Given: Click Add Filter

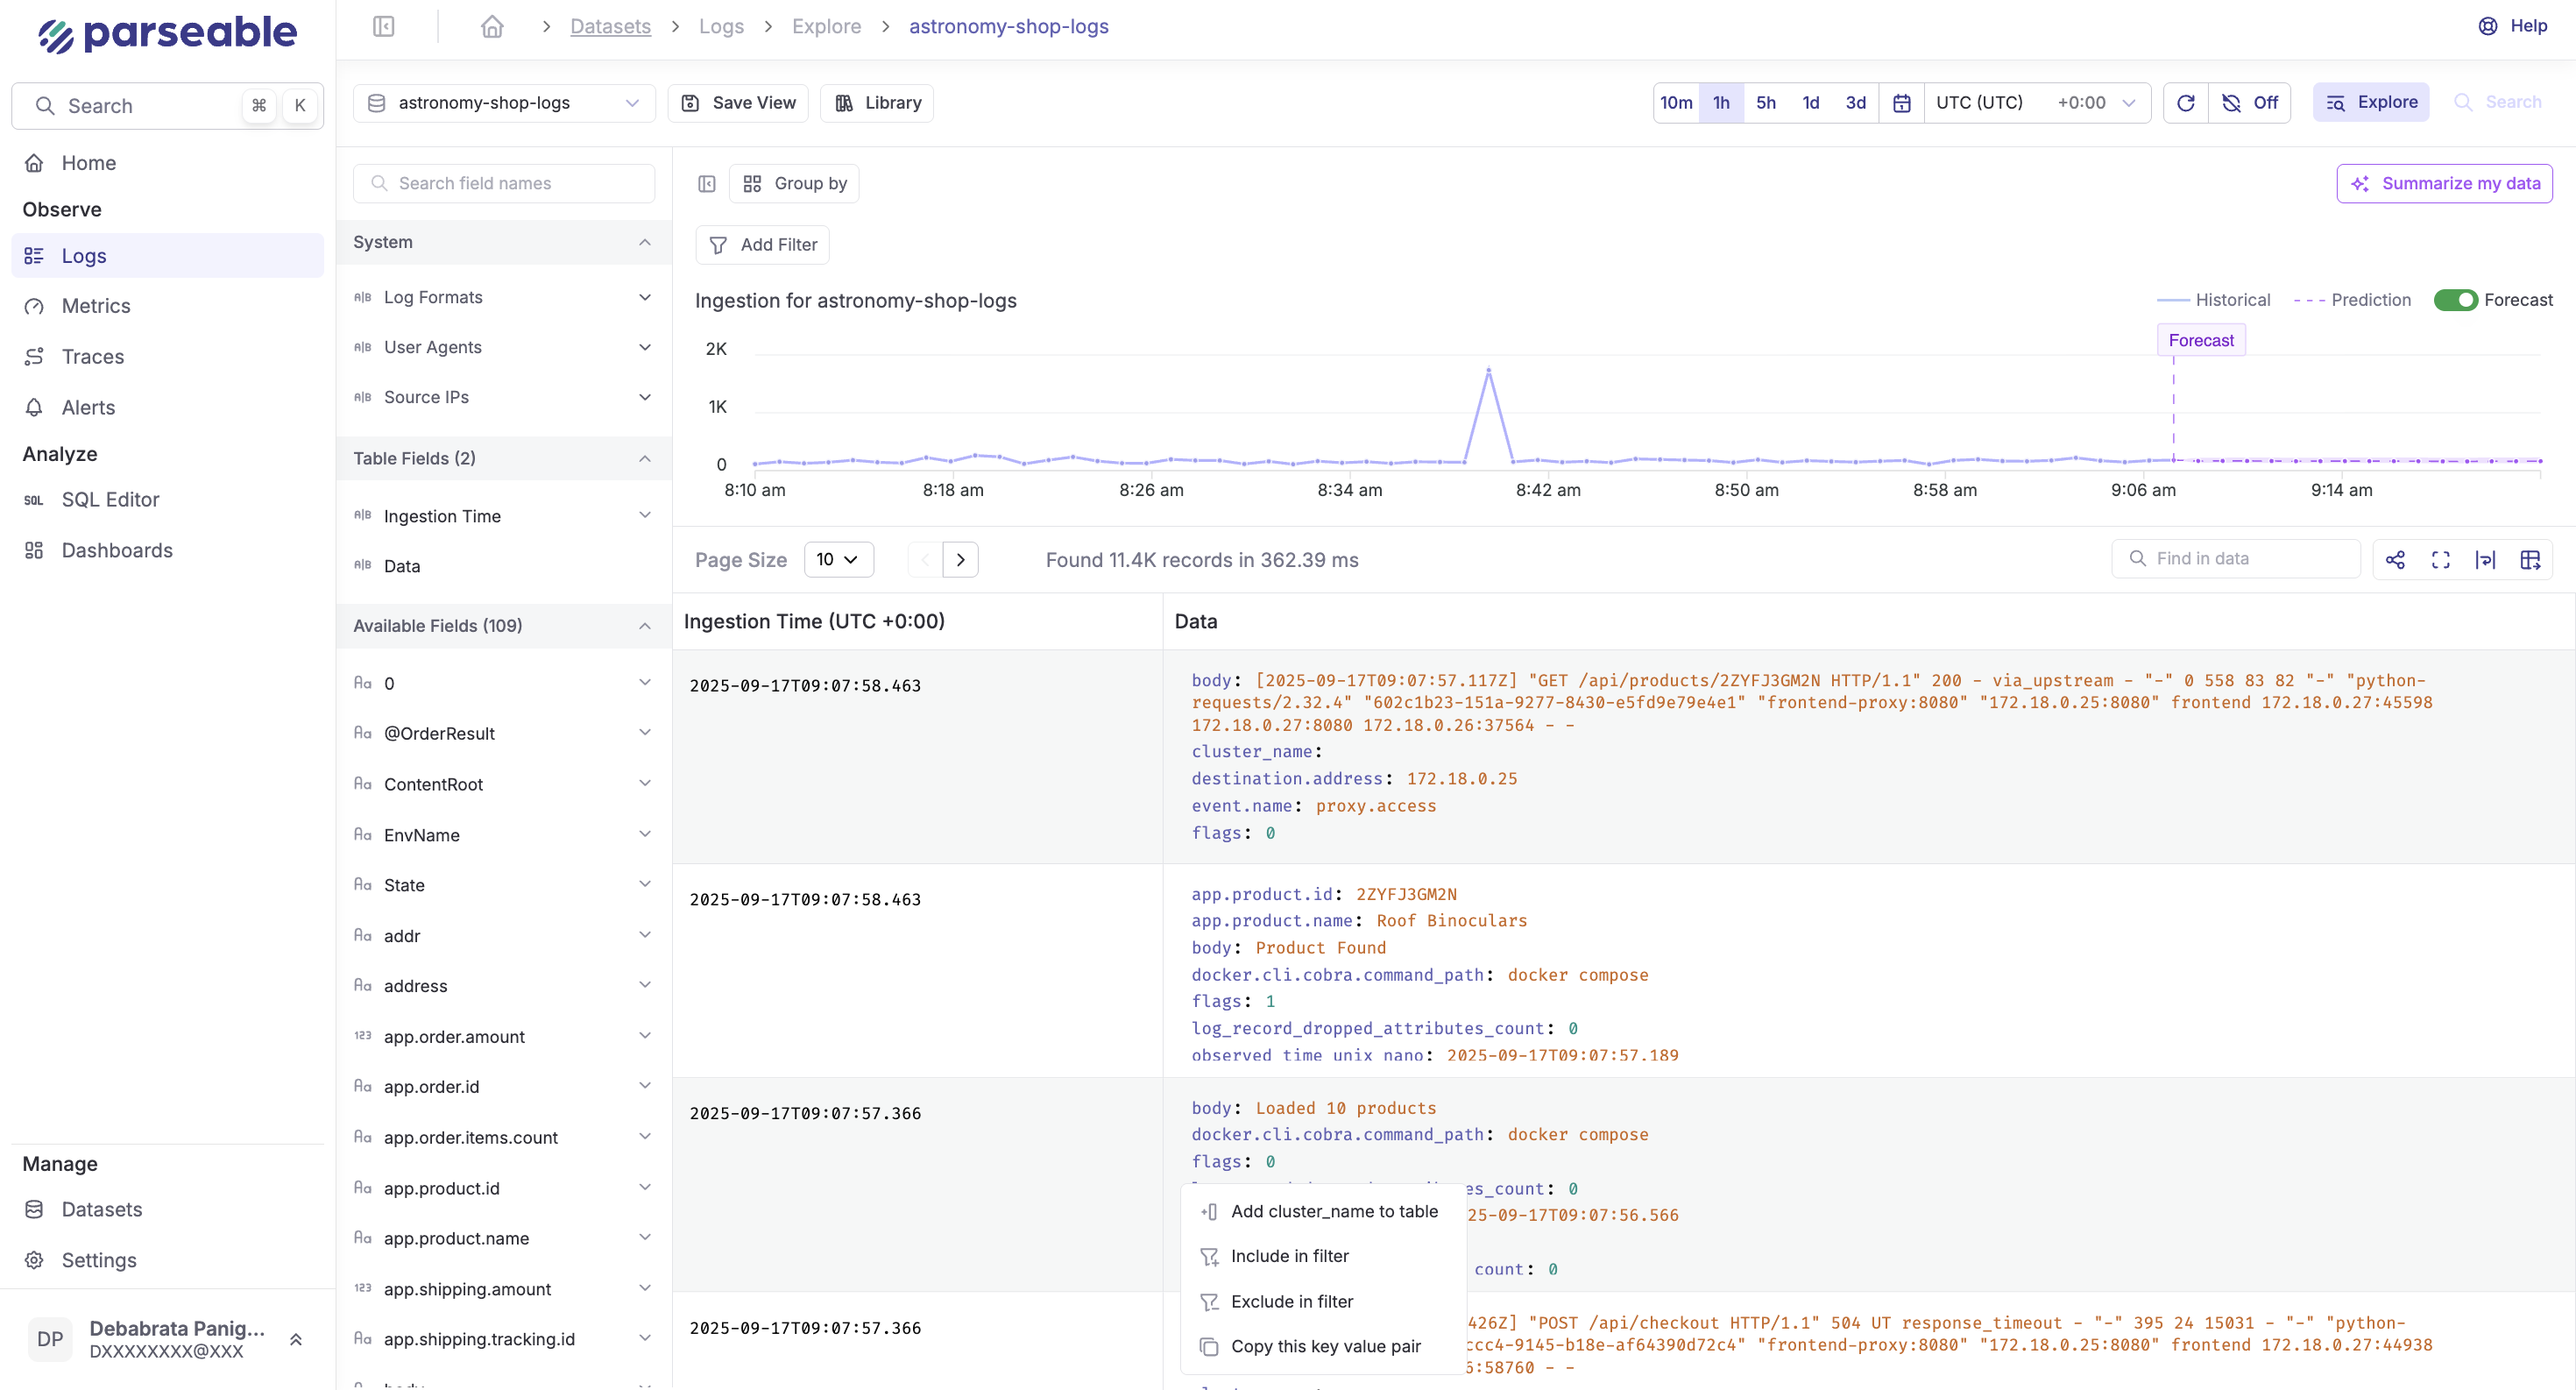Looking at the screenshot, I should (x=762, y=245).
